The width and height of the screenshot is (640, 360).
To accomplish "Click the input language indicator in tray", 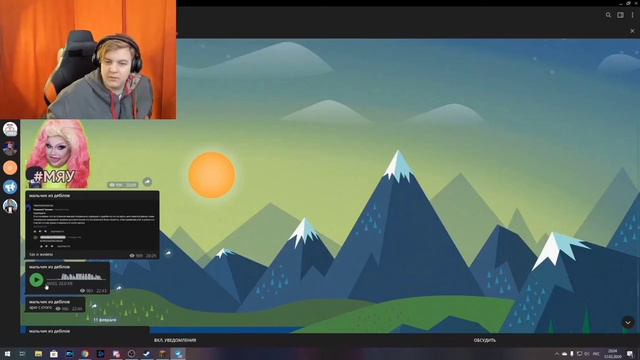I will tap(596, 354).
